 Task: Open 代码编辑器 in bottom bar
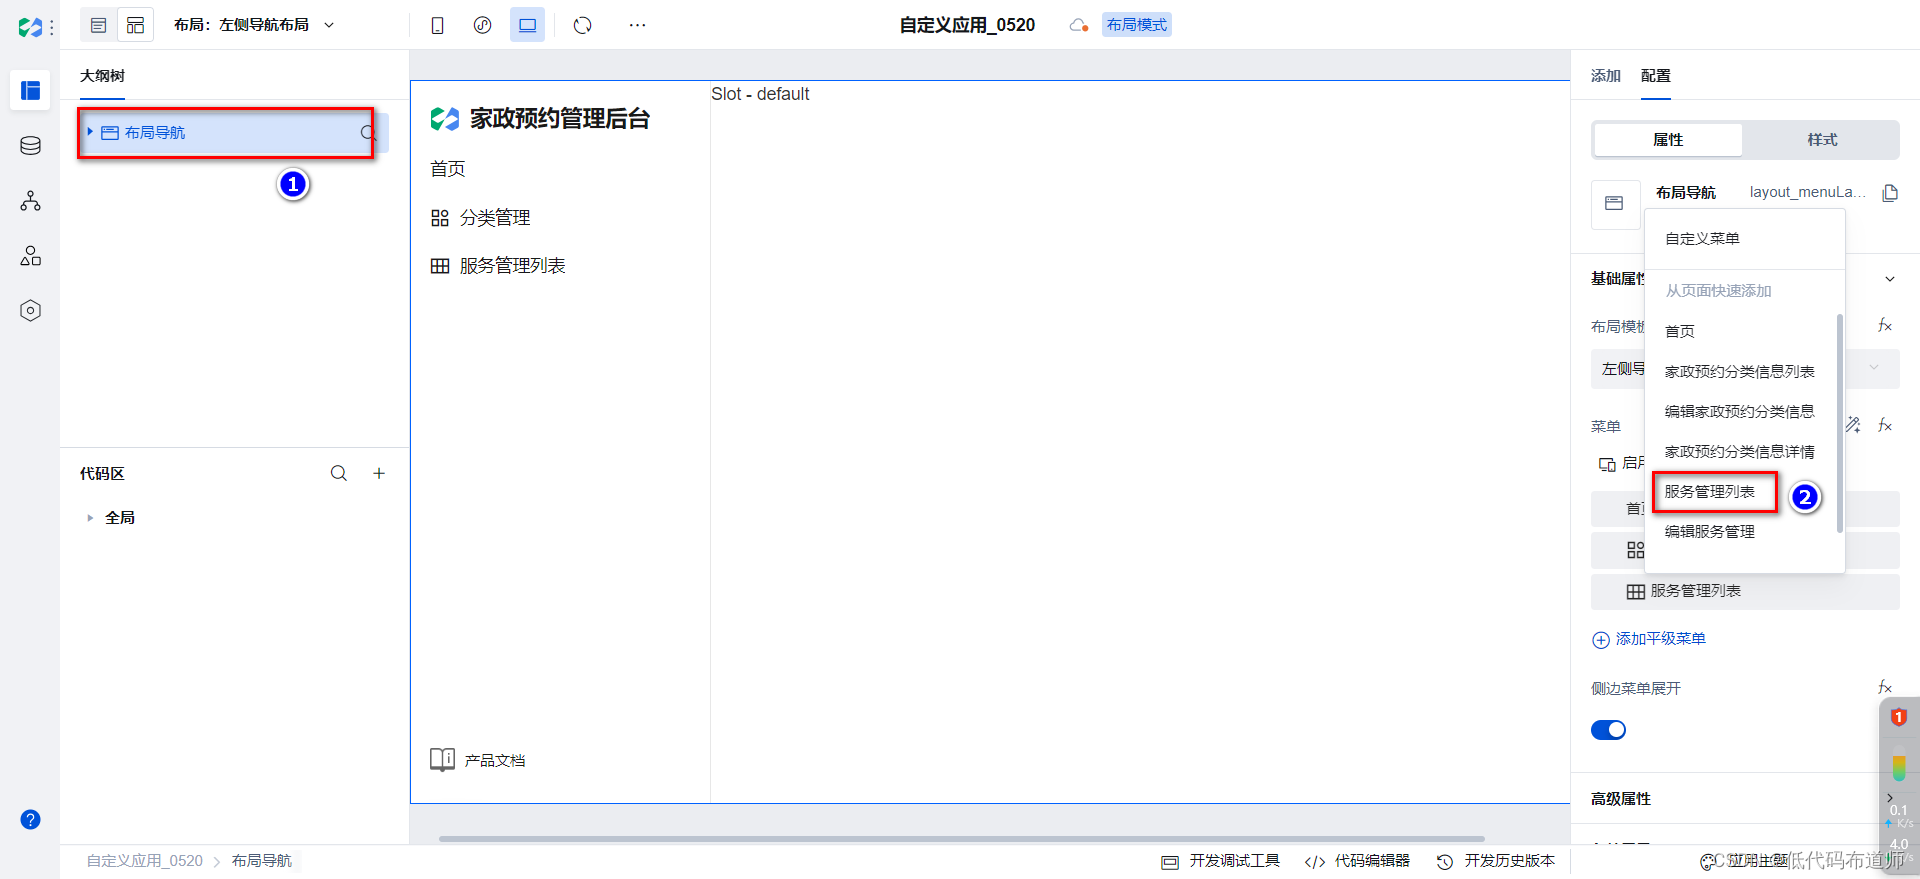click(x=1358, y=861)
